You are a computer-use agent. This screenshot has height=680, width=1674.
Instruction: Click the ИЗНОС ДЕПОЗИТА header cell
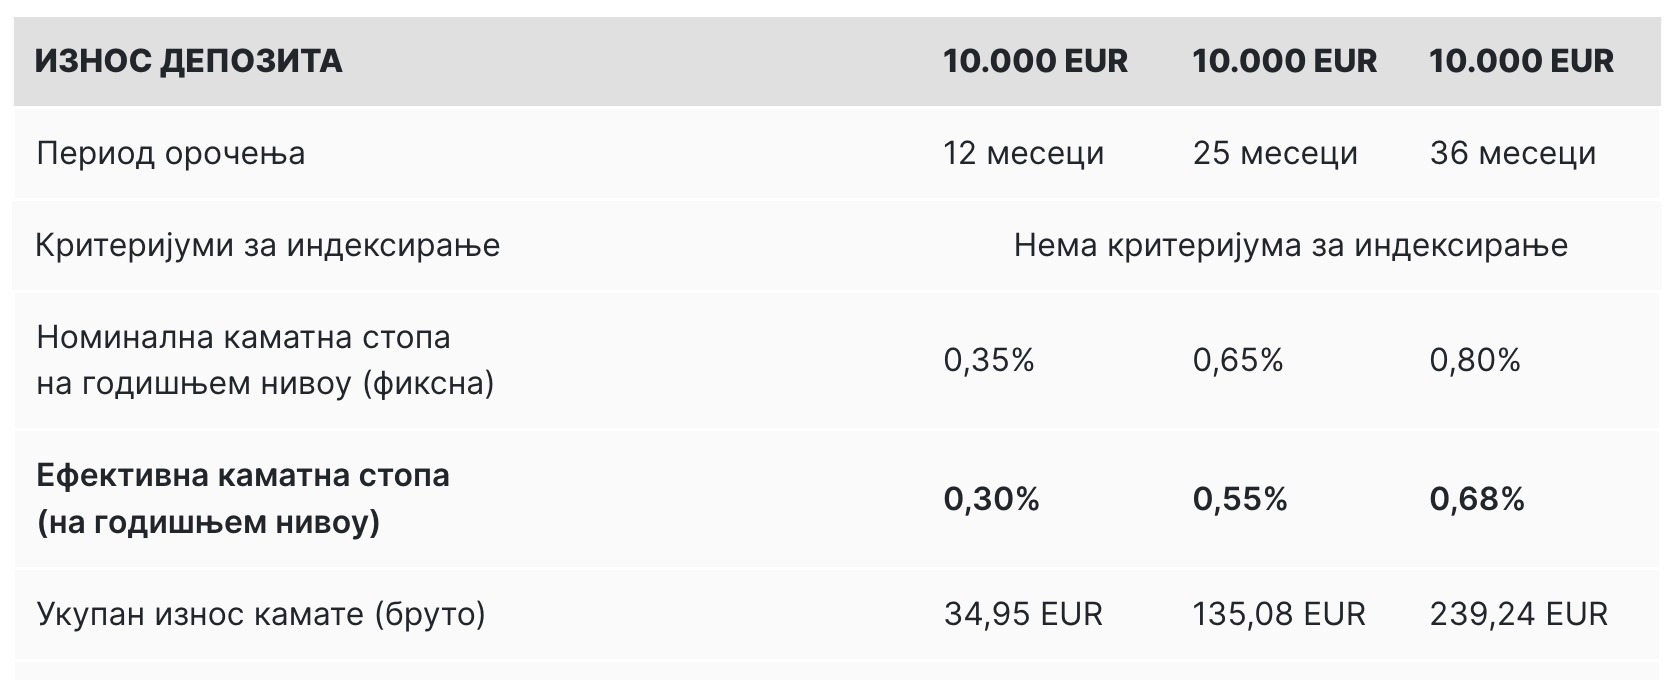pyautogui.click(x=188, y=61)
